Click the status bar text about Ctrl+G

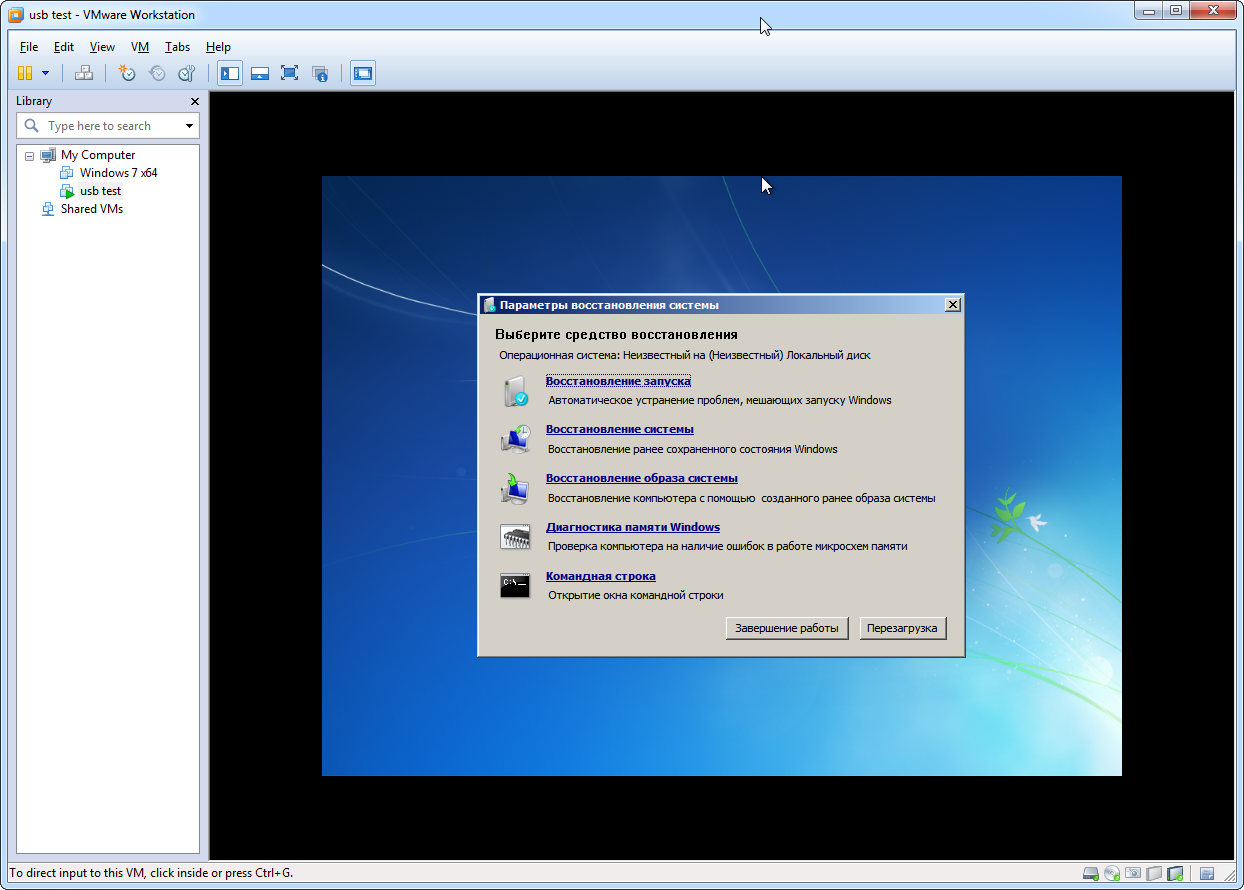point(152,873)
